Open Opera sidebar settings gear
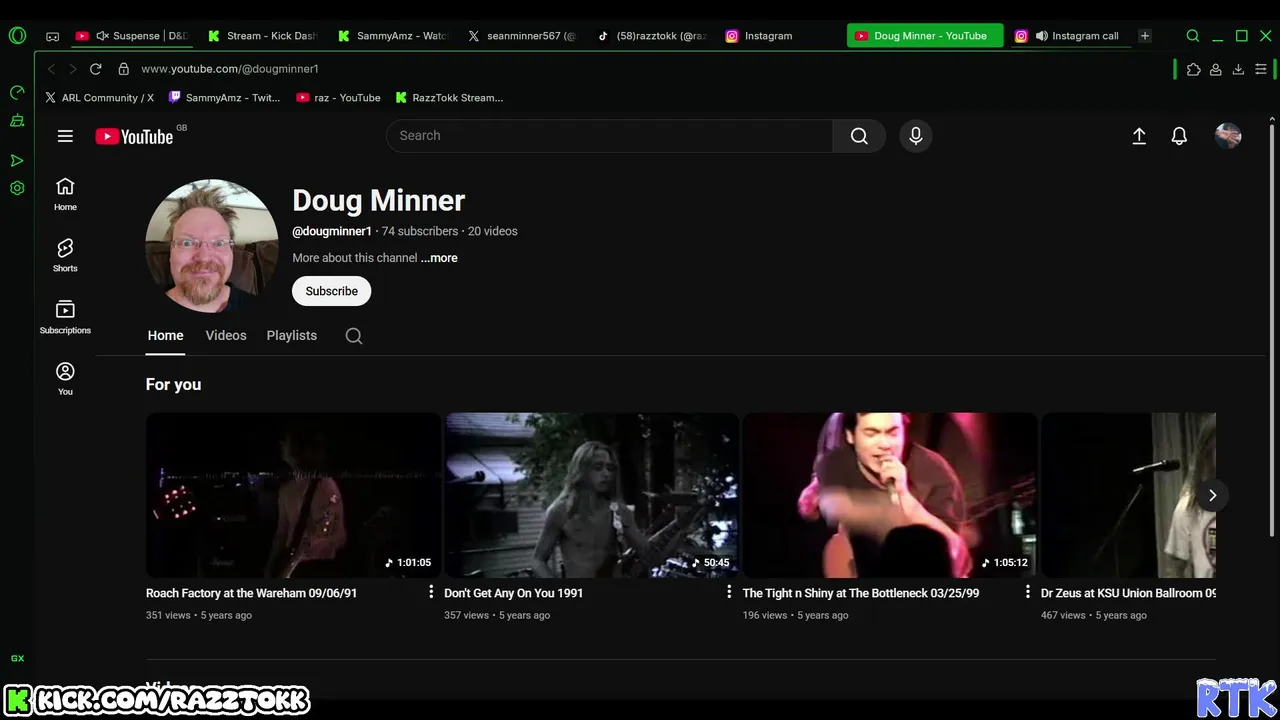This screenshot has height=720, width=1280. coord(17,188)
